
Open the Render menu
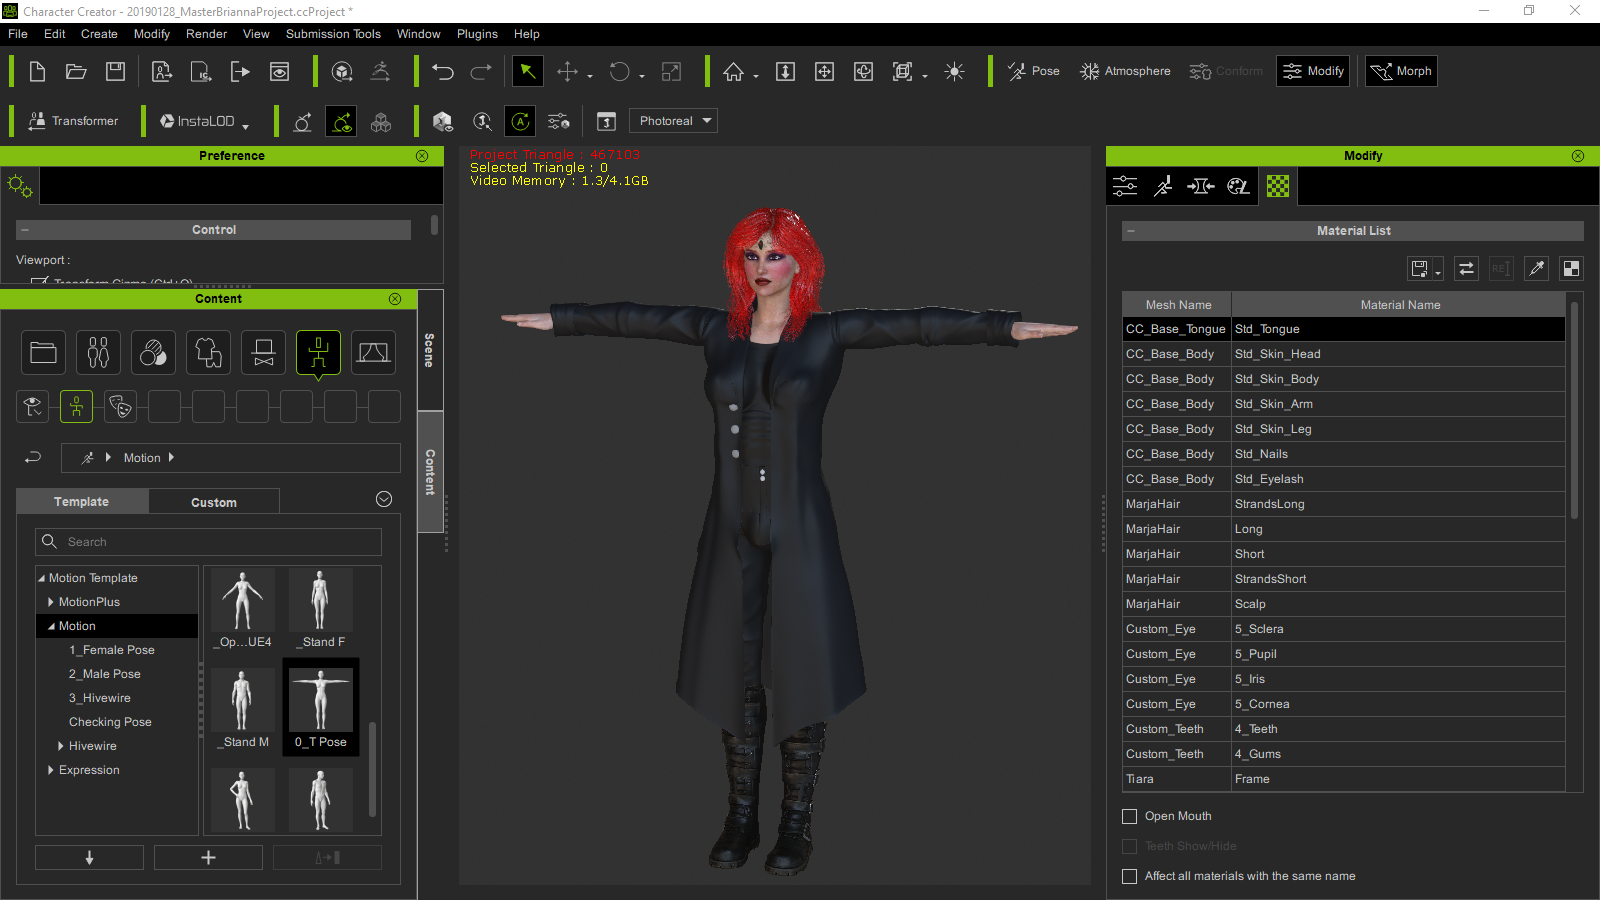tap(207, 34)
